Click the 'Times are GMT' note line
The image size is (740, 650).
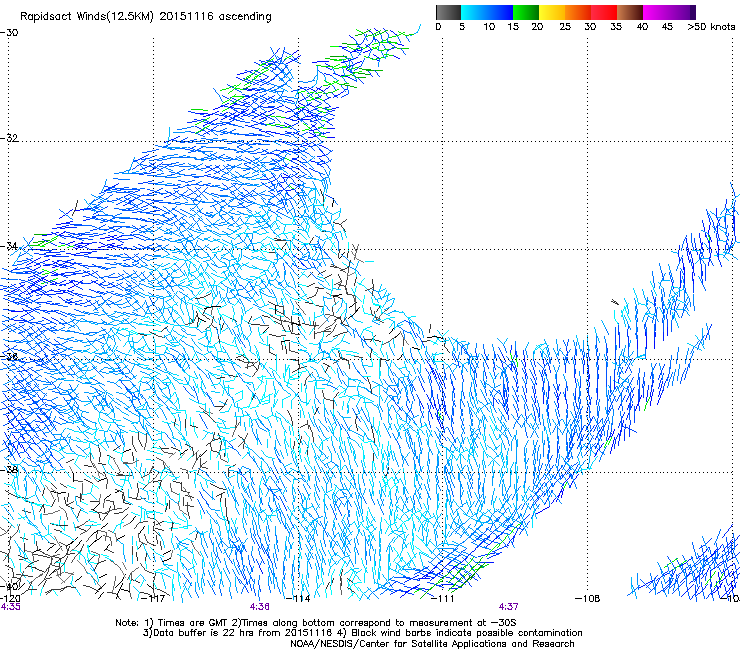pyautogui.click(x=316, y=623)
